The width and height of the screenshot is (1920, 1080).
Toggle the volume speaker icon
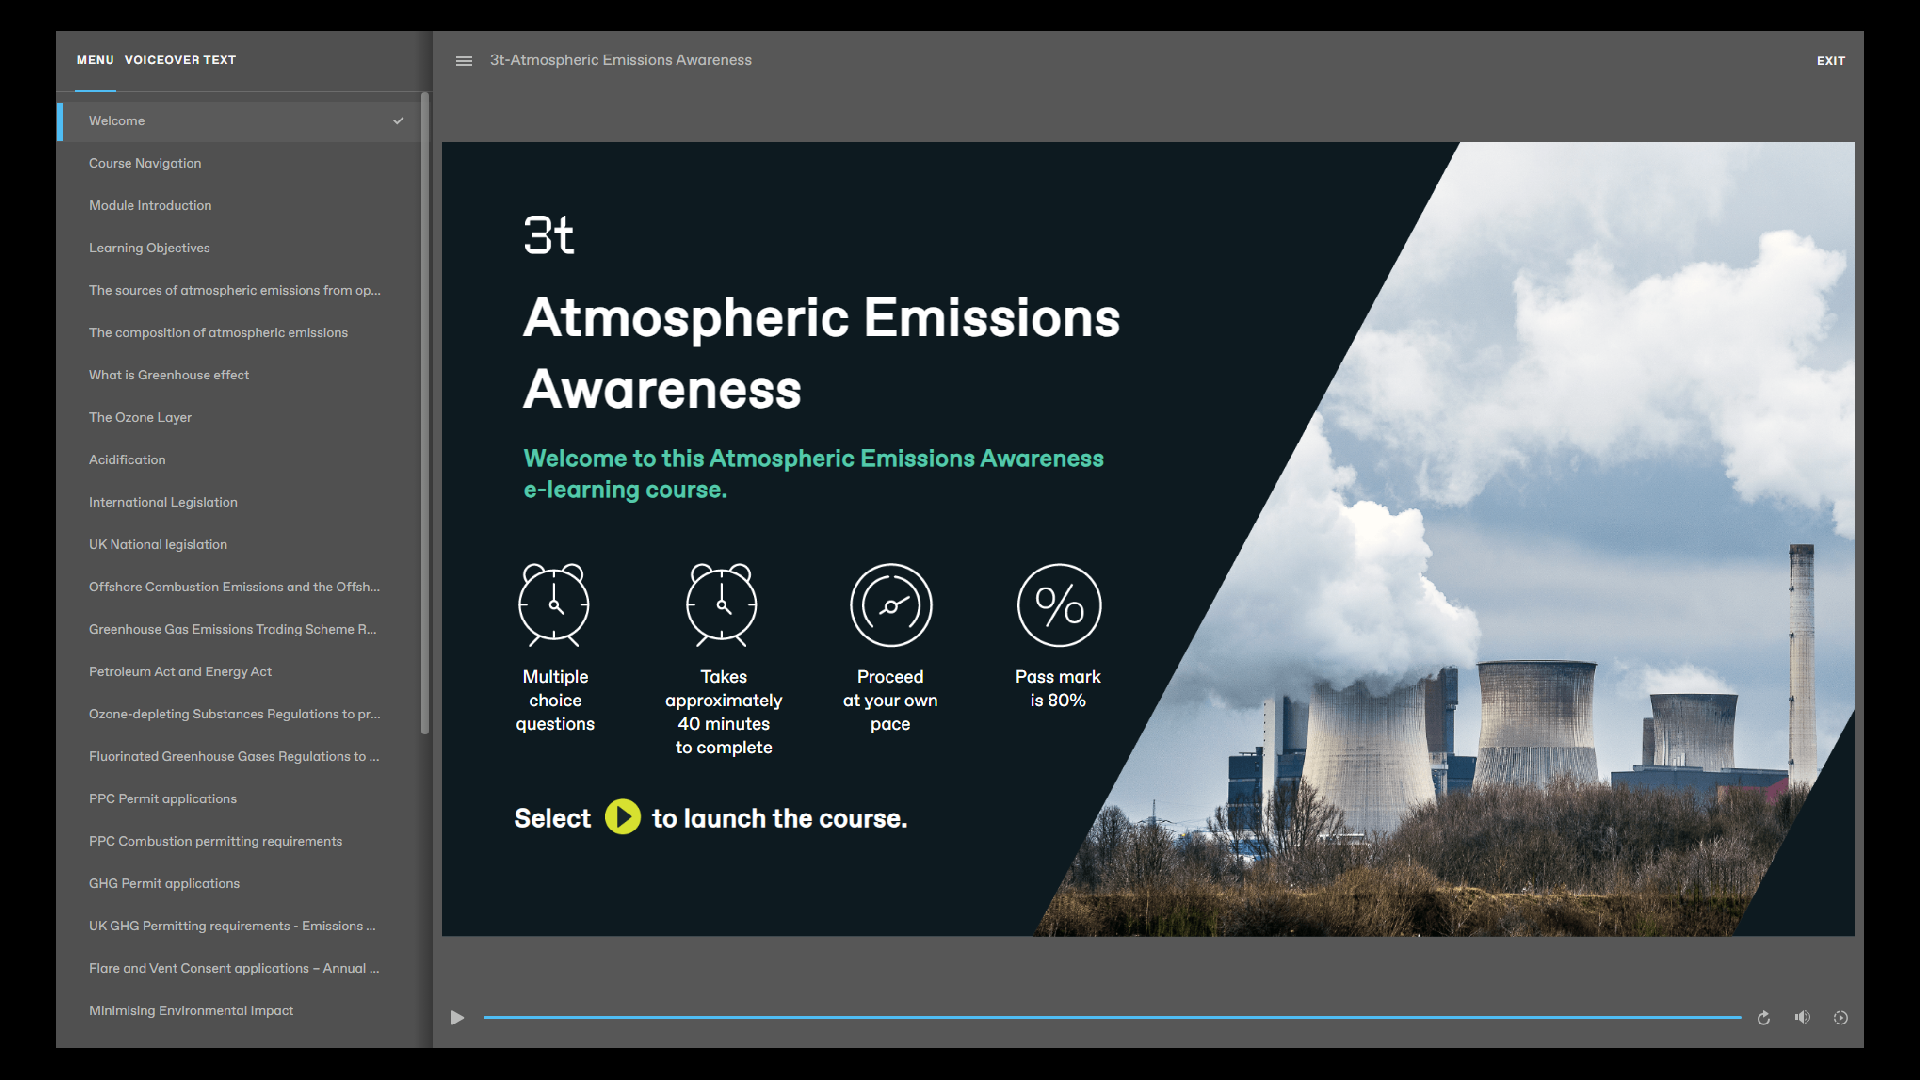(x=1802, y=1018)
